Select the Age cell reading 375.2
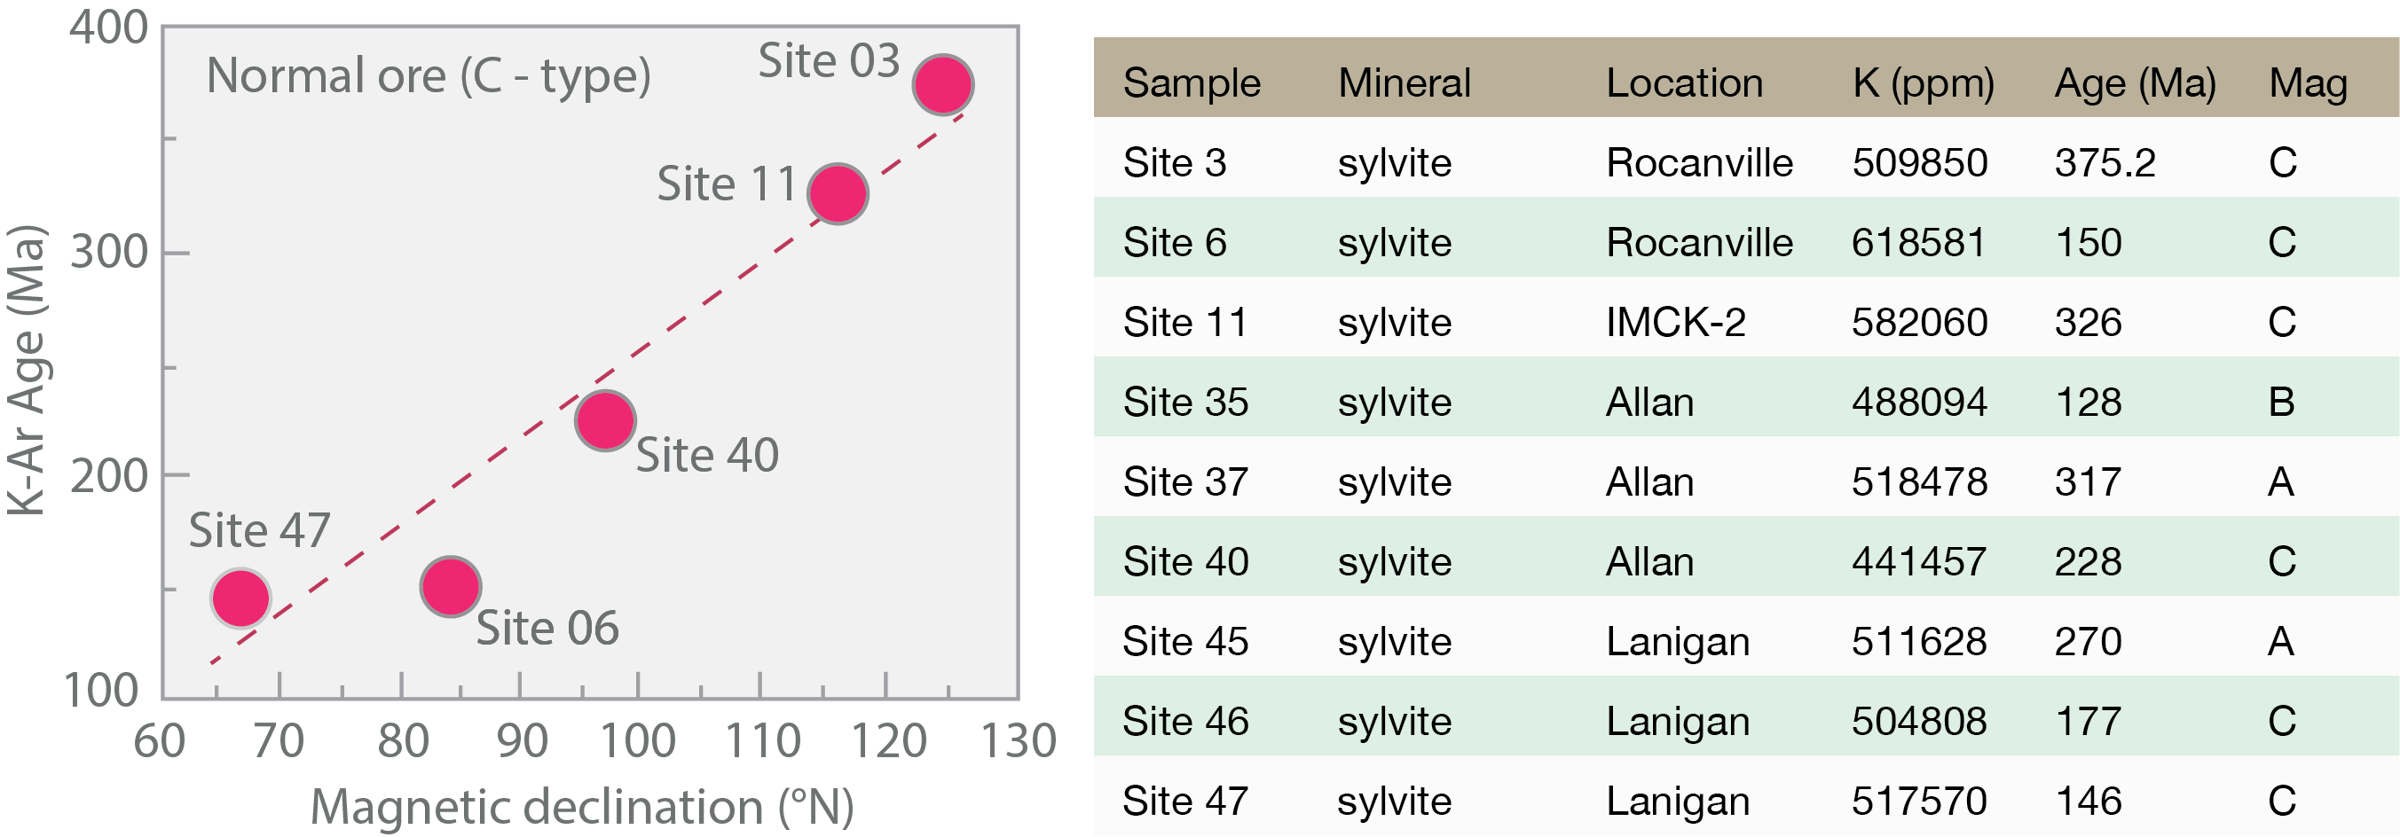 click(2104, 163)
